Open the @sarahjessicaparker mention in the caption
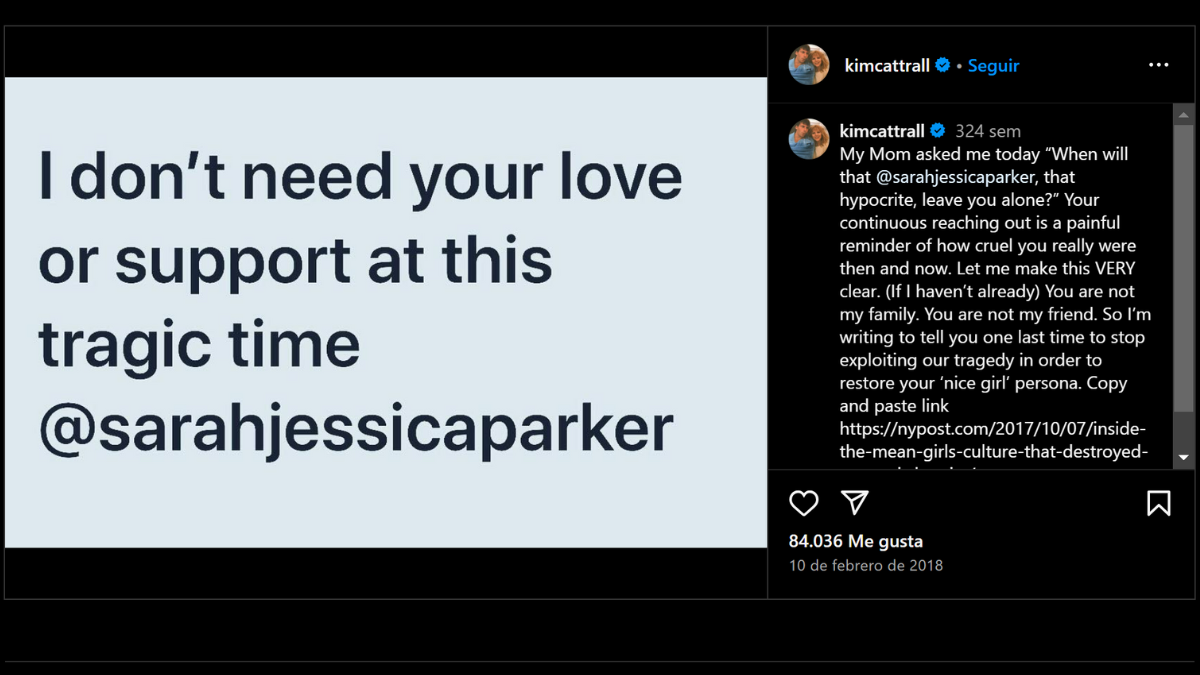The width and height of the screenshot is (1200, 675). click(x=946, y=177)
